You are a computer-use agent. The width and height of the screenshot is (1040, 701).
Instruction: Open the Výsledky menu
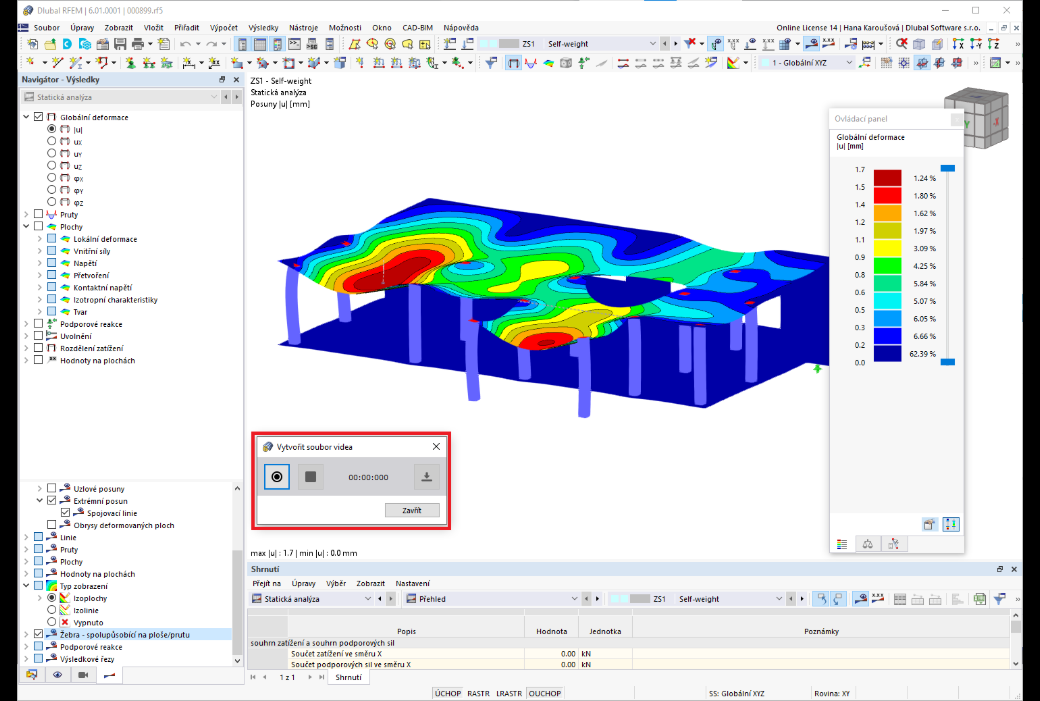pos(263,27)
